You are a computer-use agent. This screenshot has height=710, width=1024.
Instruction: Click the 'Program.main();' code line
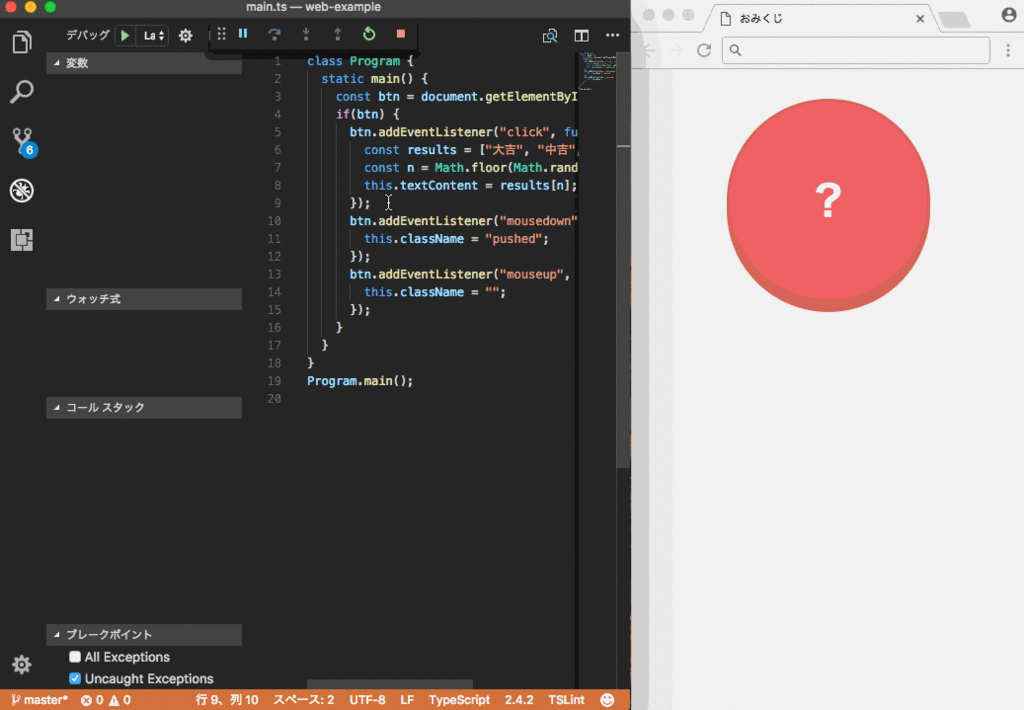coord(360,381)
